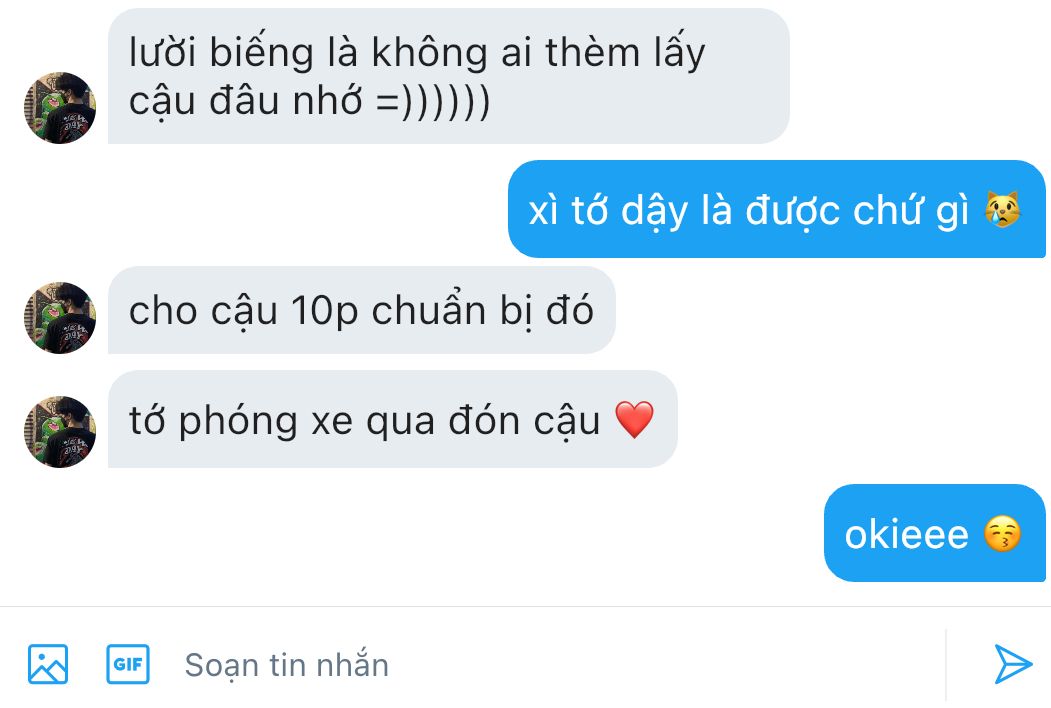Click the kissing face emoji

[x=1003, y=534]
